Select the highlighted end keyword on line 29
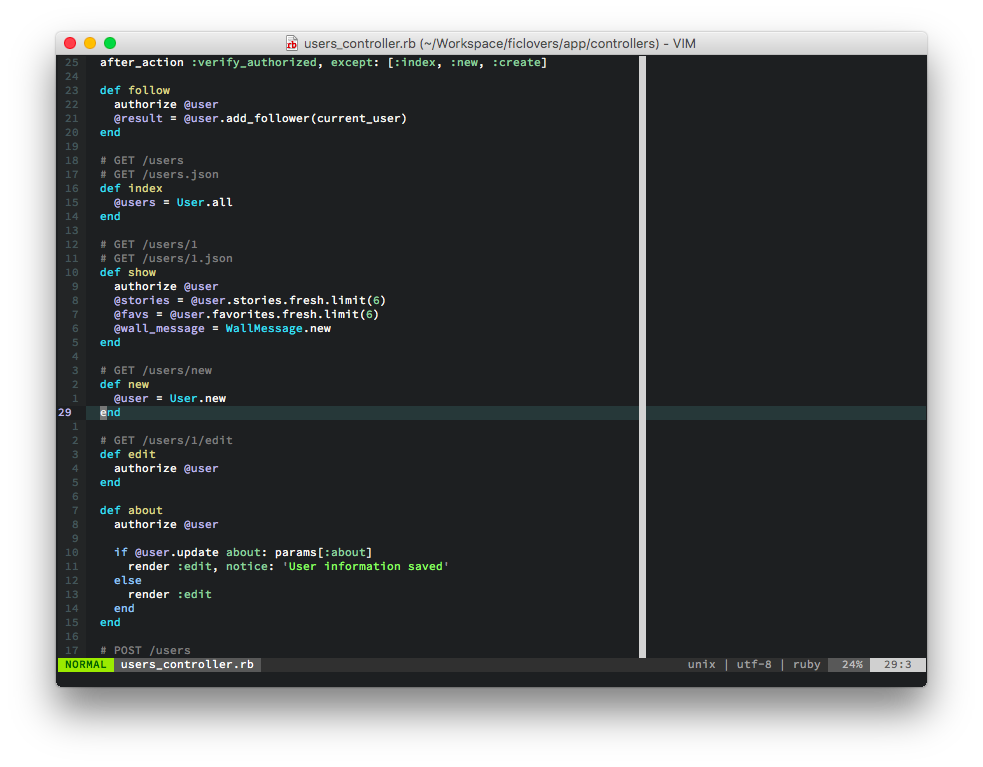 pos(109,412)
